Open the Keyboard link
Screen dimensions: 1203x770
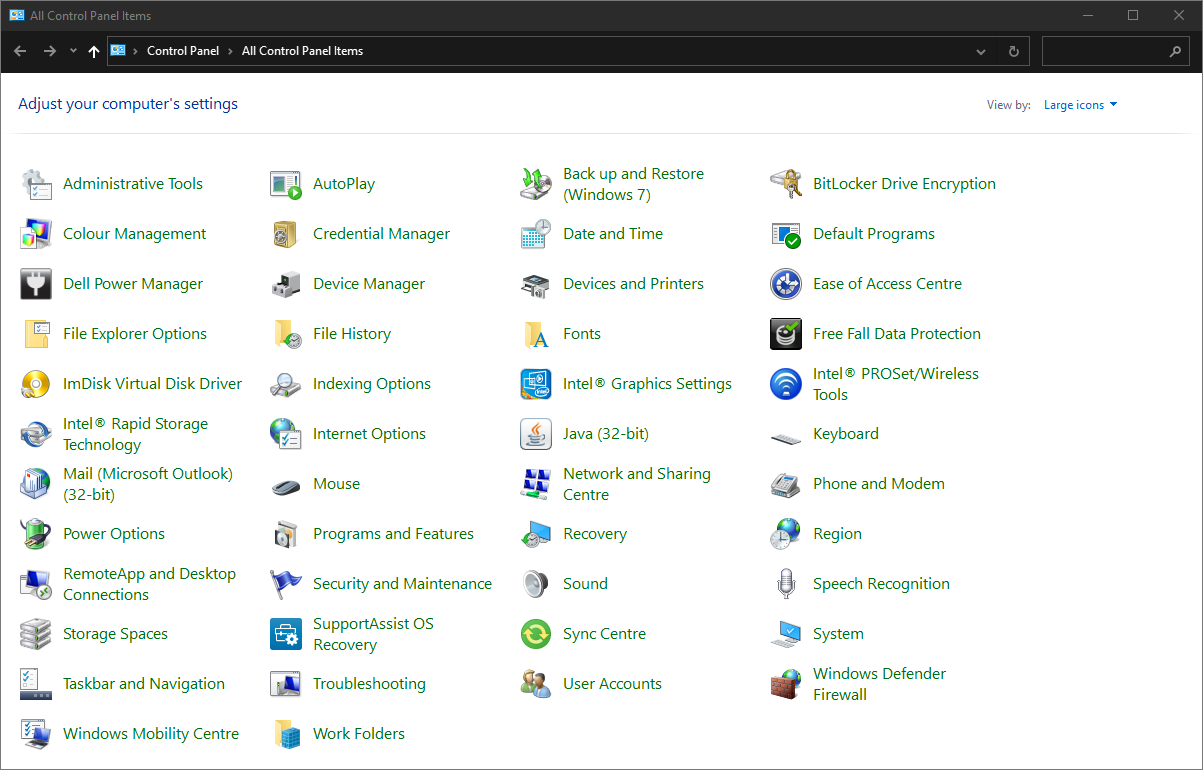click(846, 434)
